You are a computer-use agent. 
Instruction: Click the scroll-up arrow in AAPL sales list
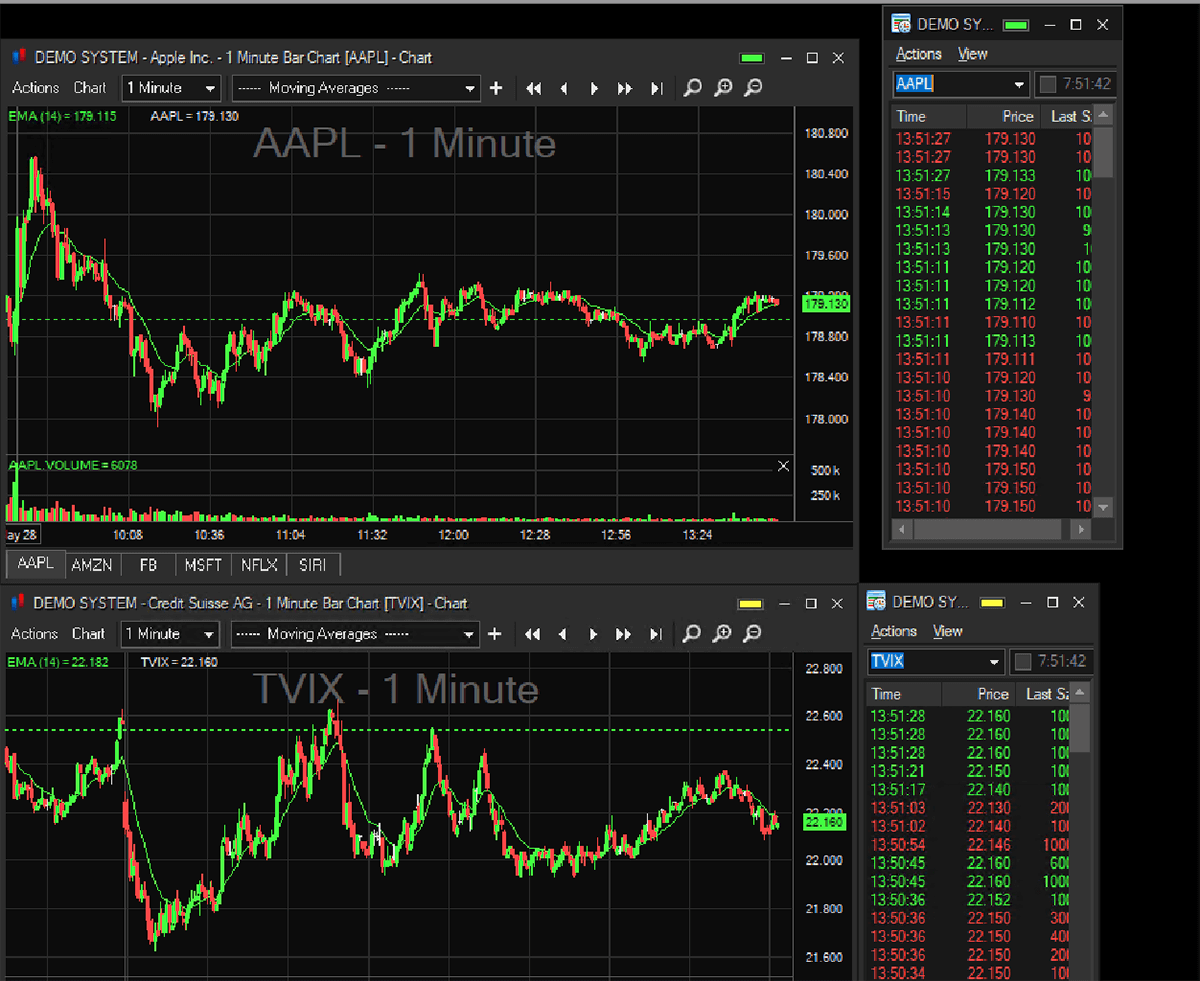(x=1104, y=116)
